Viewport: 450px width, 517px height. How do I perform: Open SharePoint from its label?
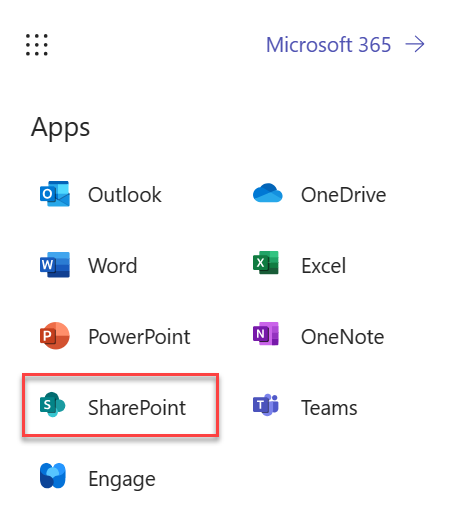pos(137,408)
